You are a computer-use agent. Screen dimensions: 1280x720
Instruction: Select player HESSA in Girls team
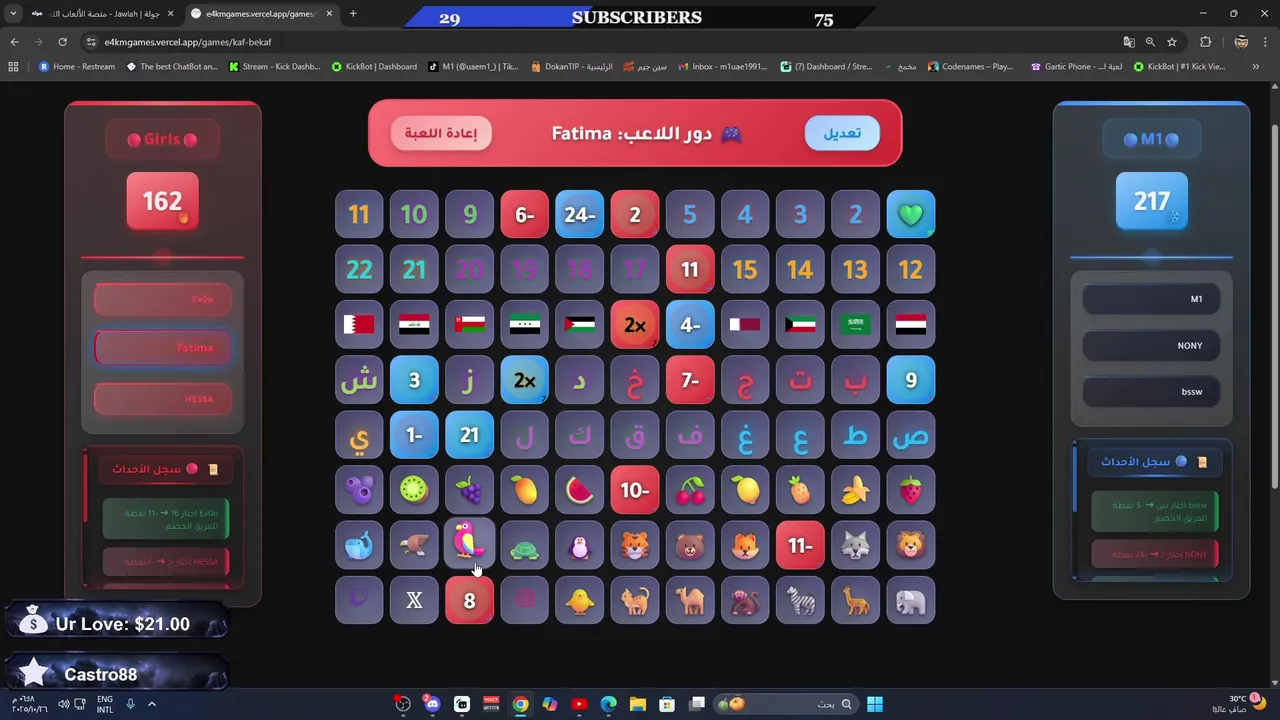[162, 398]
